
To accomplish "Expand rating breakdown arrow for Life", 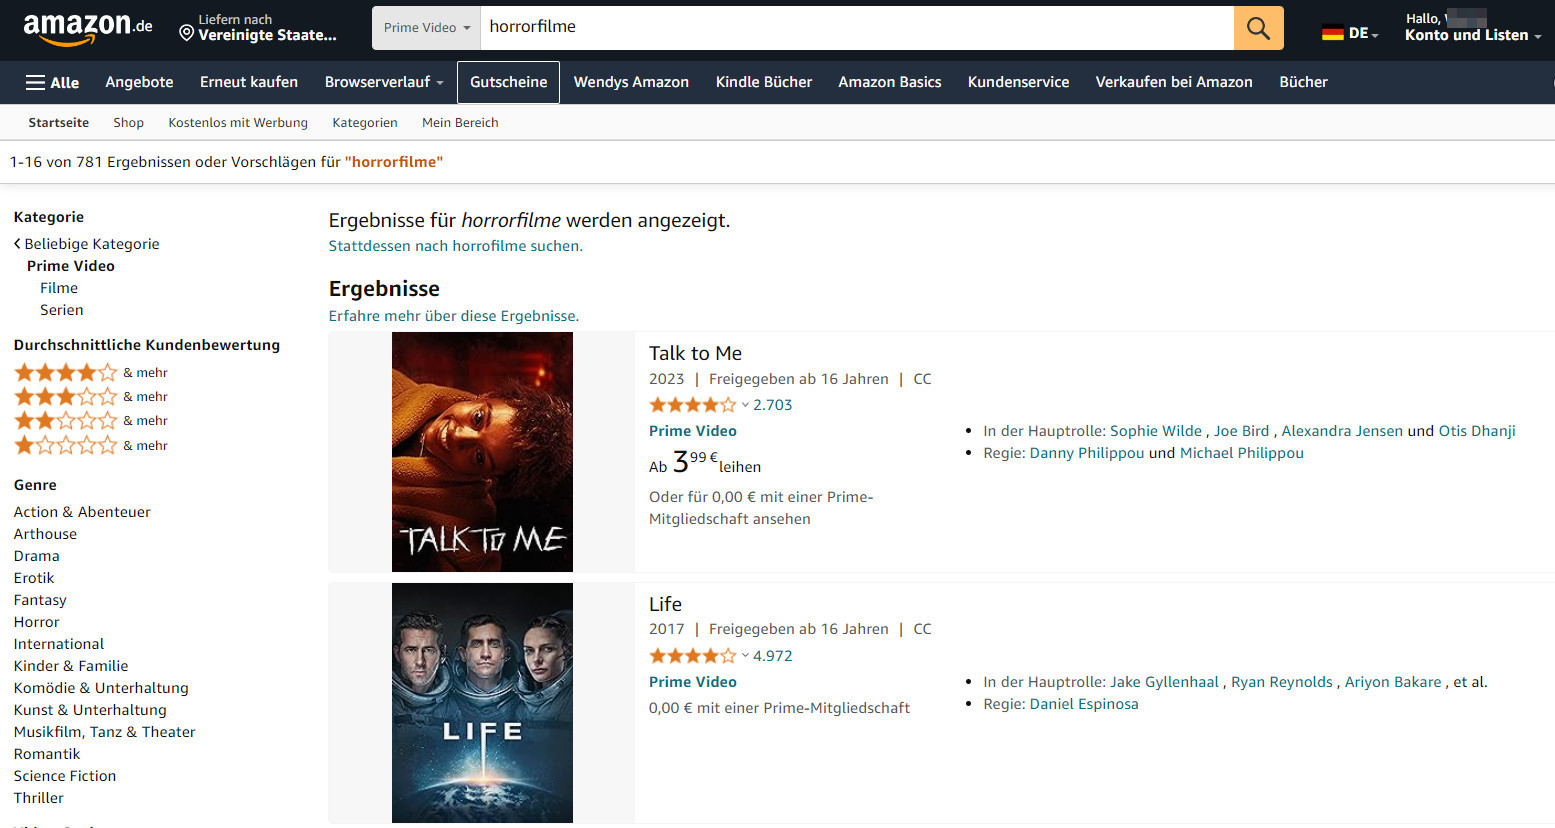I will click(745, 656).
